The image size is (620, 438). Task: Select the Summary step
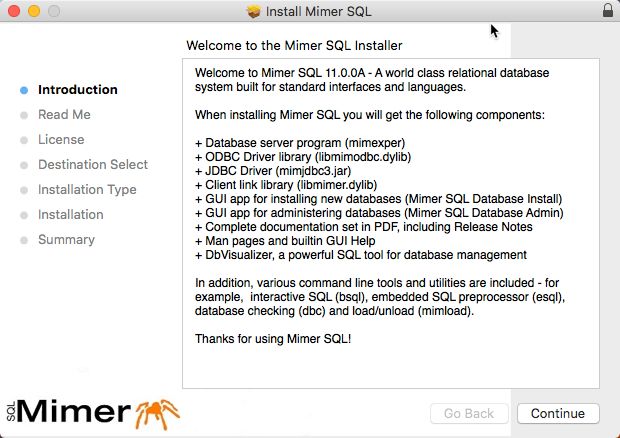point(66,240)
